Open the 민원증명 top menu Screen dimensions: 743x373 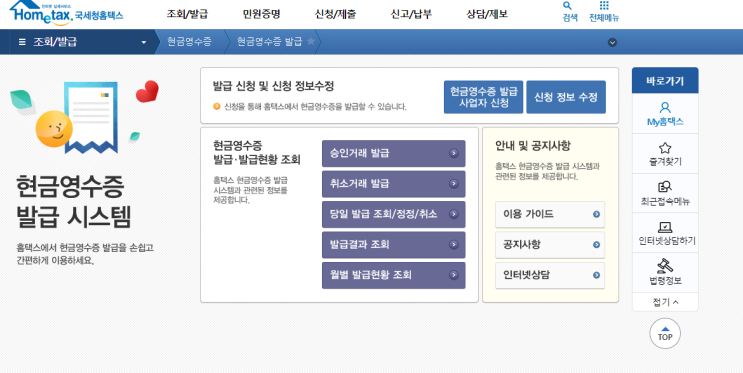tap(262, 14)
